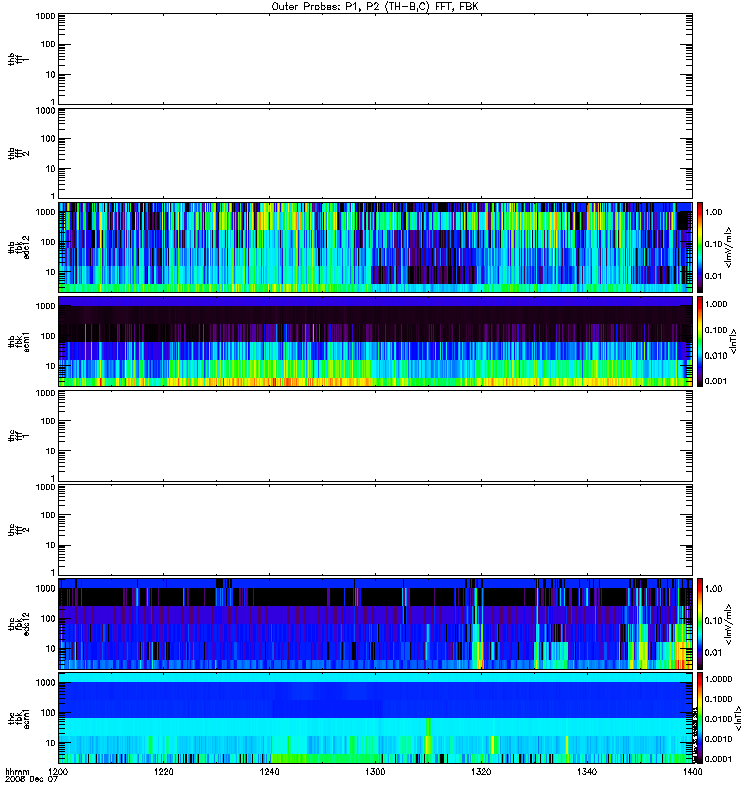Click the 1320 time axis label
This screenshot has width=750, height=800.
click(x=481, y=772)
